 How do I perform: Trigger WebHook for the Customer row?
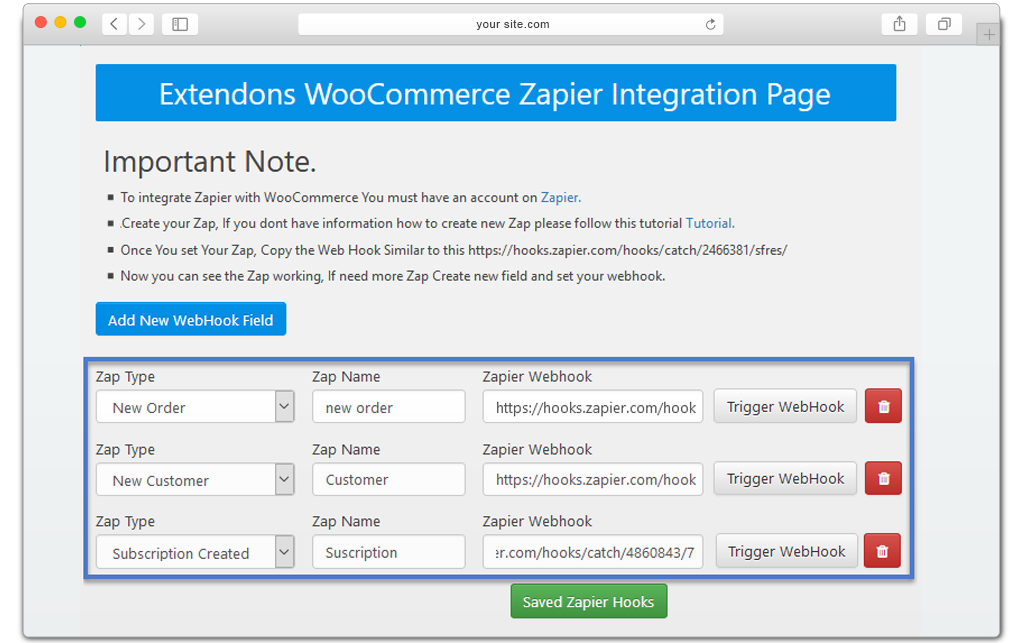point(785,478)
